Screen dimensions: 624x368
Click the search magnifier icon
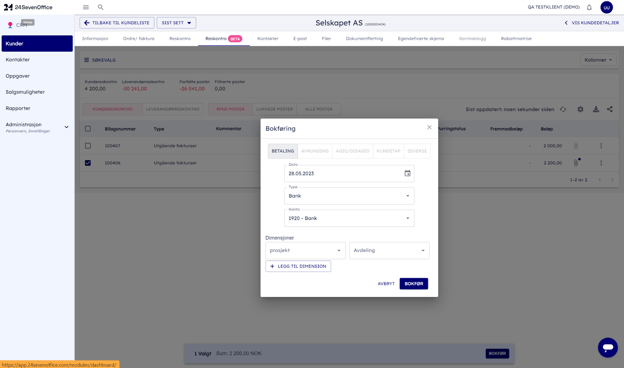(101, 7)
